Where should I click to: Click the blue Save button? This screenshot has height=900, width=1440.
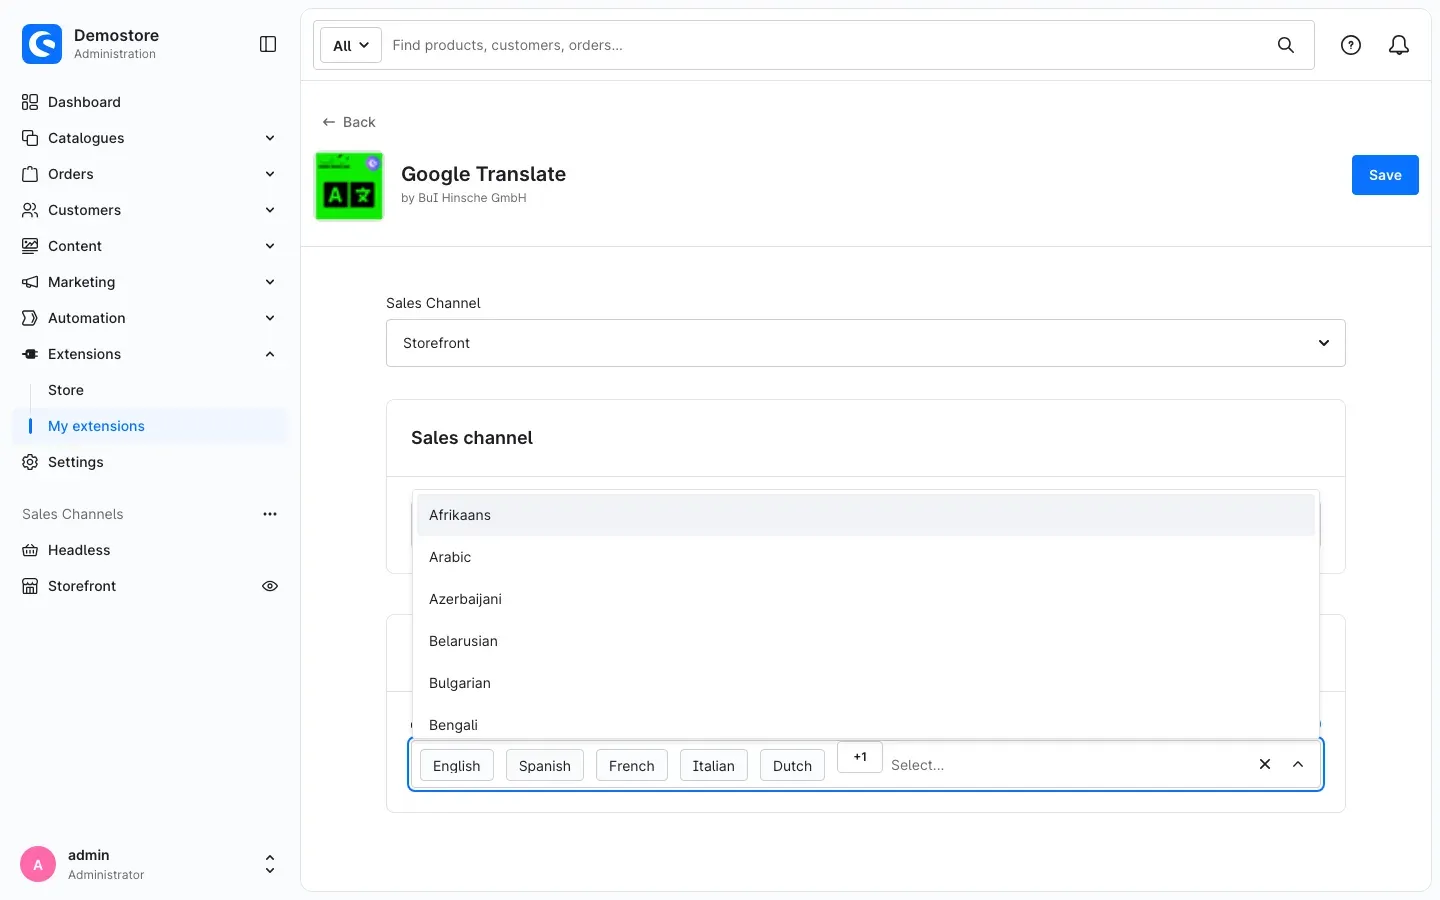pos(1385,175)
